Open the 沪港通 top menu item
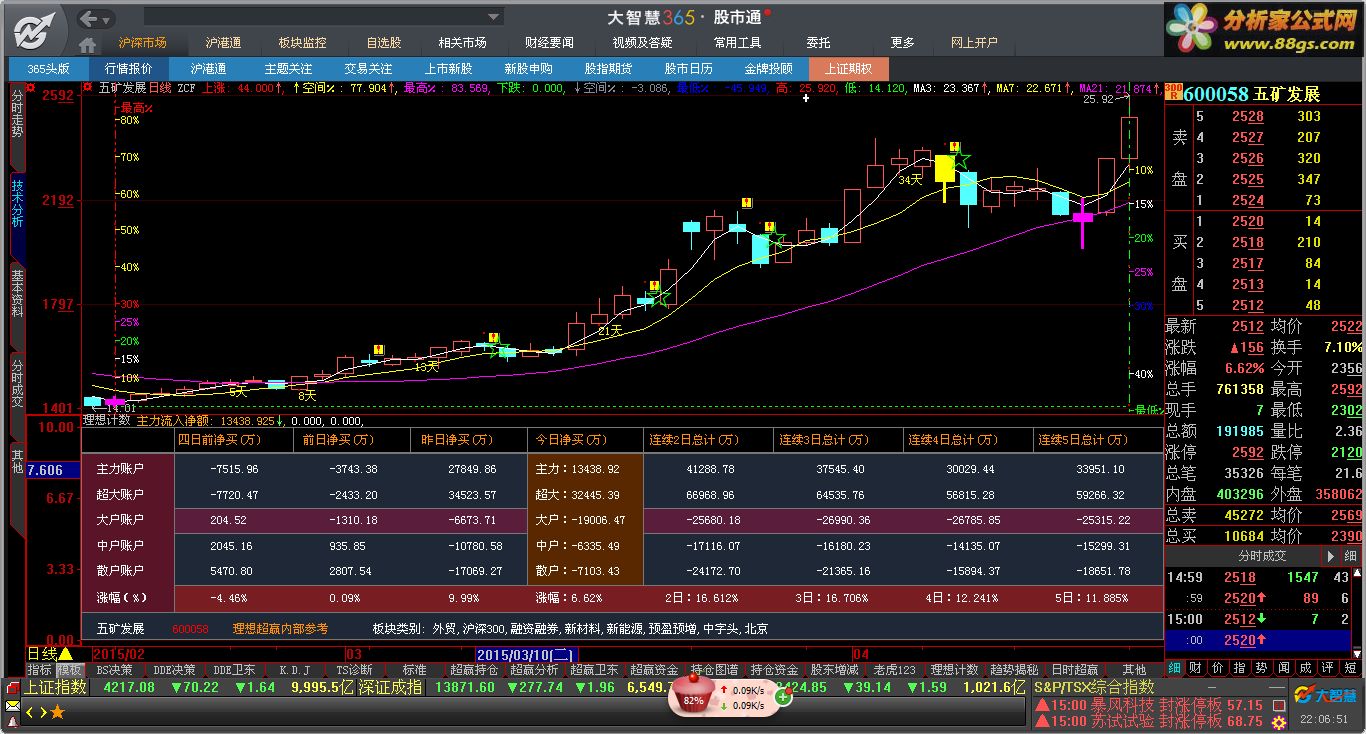 (223, 43)
